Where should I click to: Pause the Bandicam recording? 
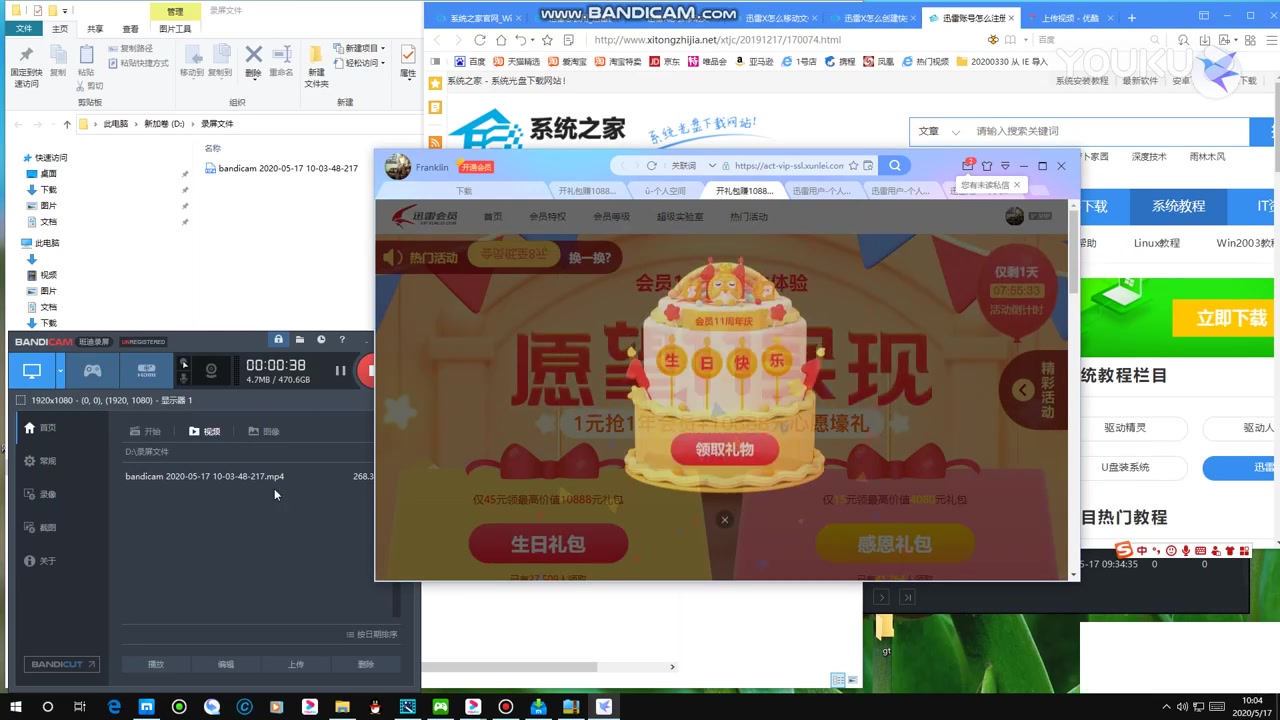[x=340, y=371]
